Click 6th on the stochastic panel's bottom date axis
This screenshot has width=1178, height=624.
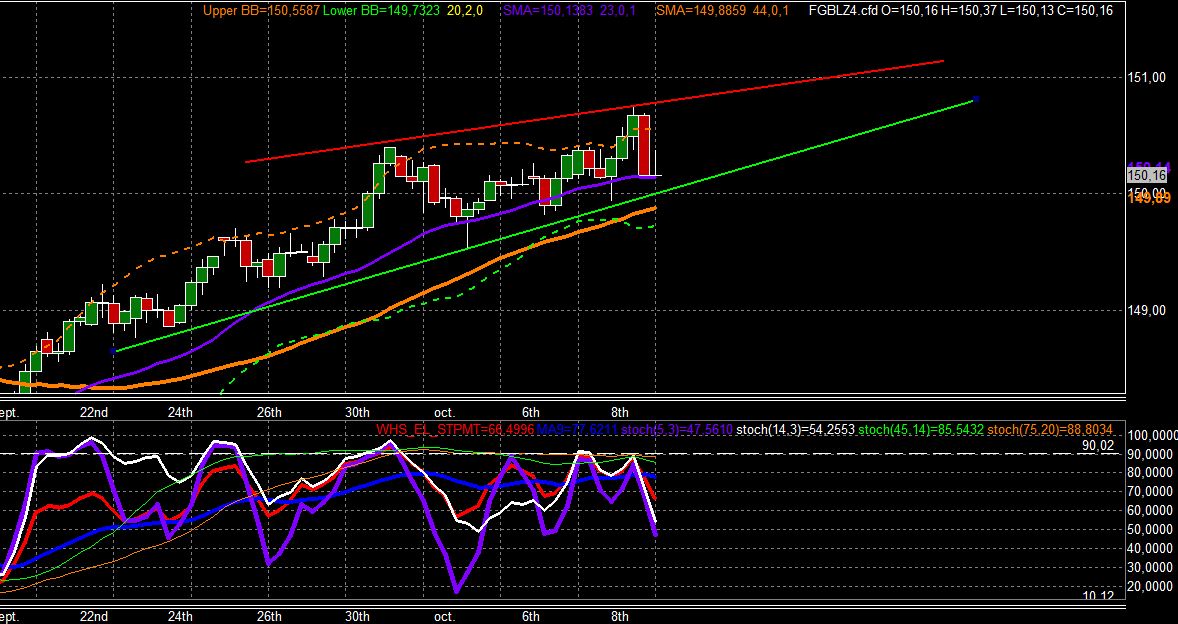click(x=531, y=616)
